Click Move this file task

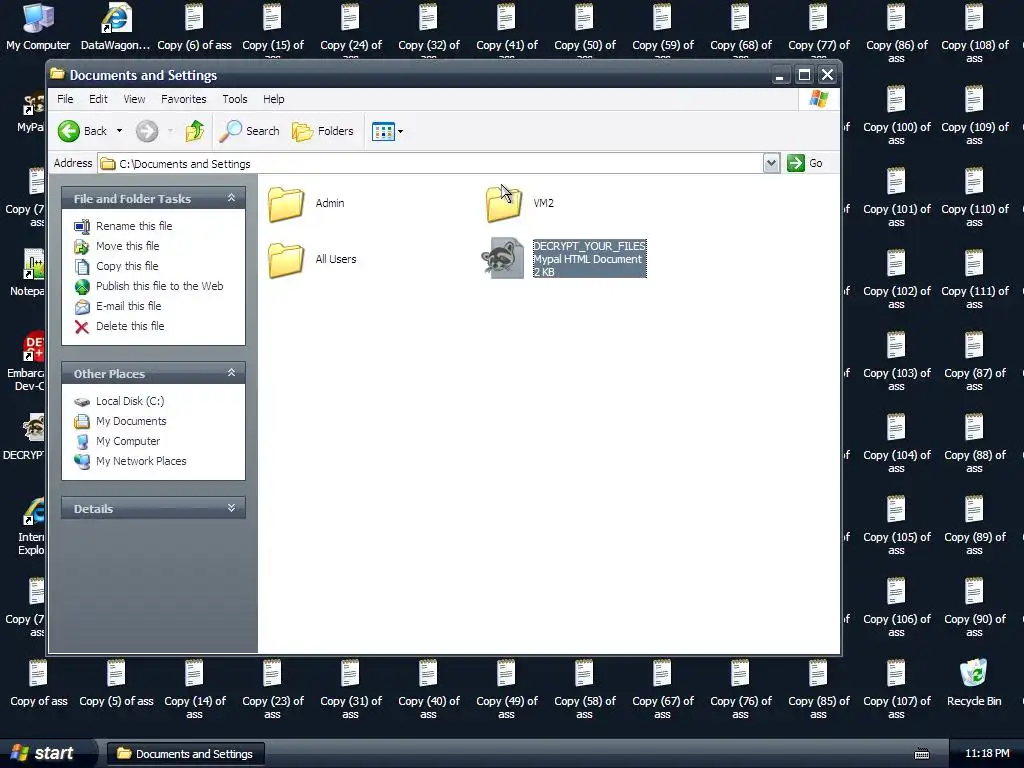click(x=127, y=246)
